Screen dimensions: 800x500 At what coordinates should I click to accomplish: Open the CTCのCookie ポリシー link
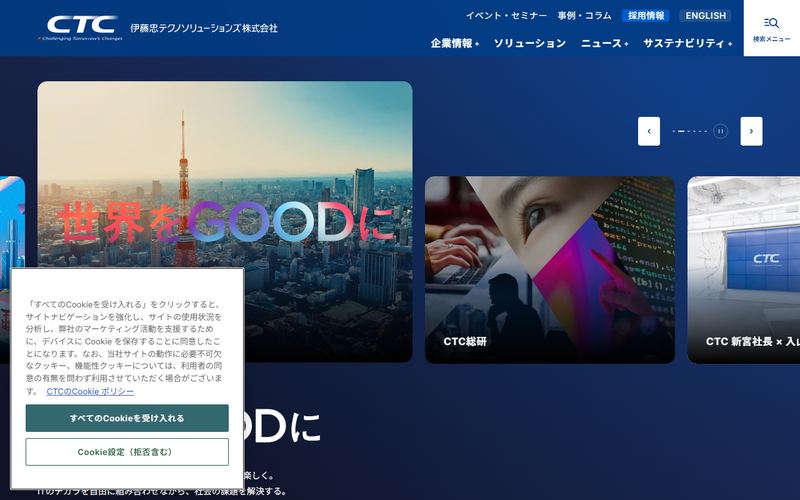90,391
